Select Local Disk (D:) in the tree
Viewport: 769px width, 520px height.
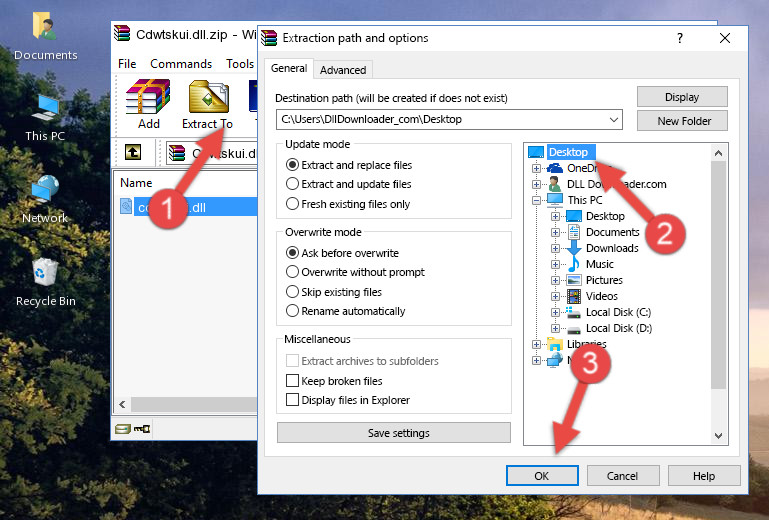pyautogui.click(x=618, y=328)
